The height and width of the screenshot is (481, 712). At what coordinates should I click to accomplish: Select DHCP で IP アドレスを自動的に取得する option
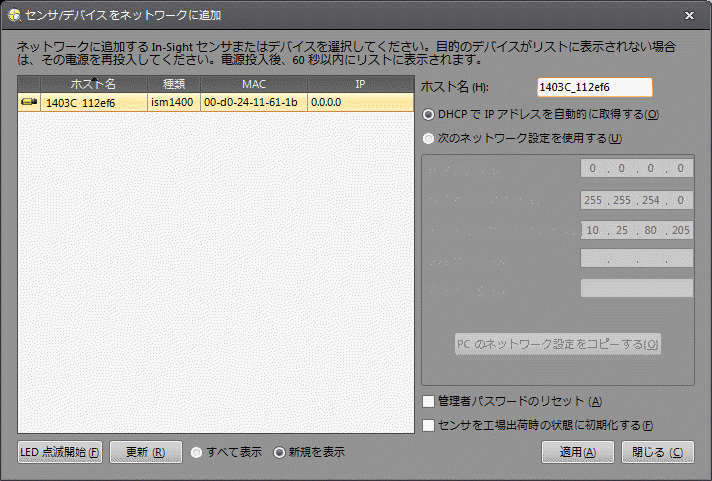[x=429, y=114]
